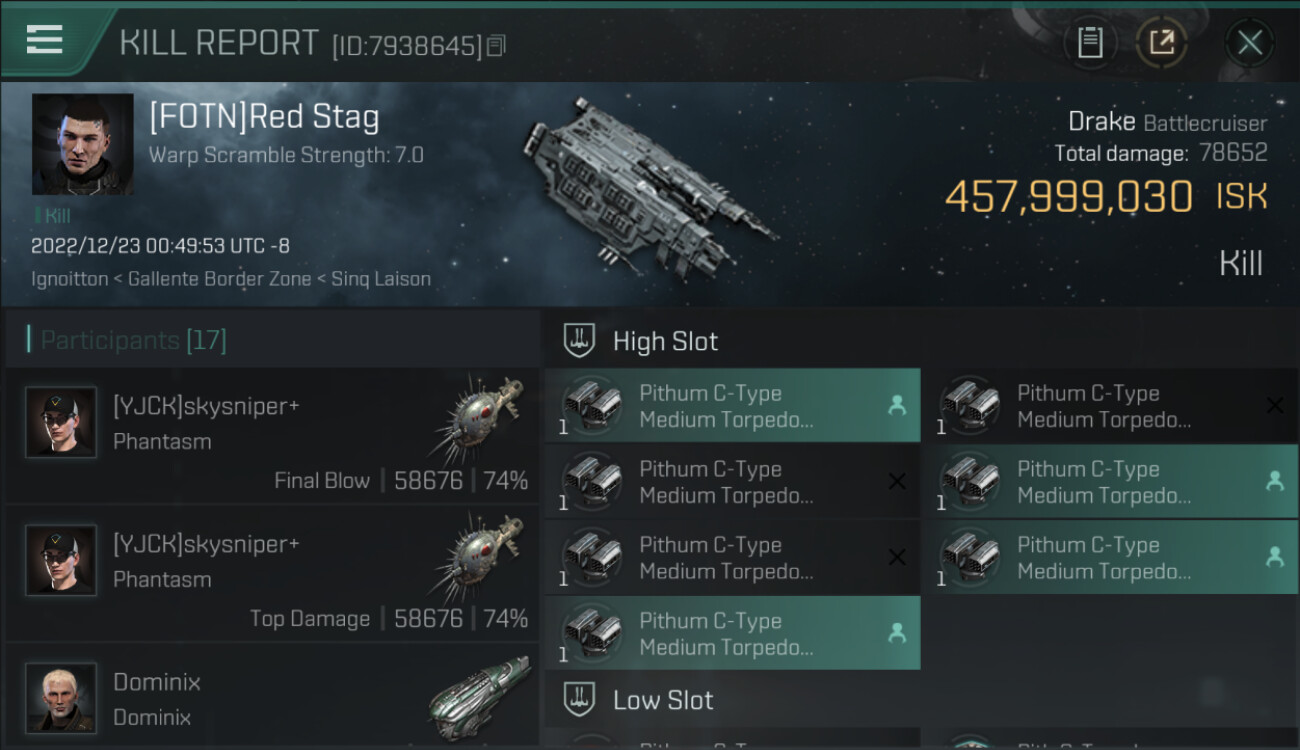Click person icon on last left torpedo launcher
Screen dimensions: 1300x750
pyautogui.click(x=896, y=633)
